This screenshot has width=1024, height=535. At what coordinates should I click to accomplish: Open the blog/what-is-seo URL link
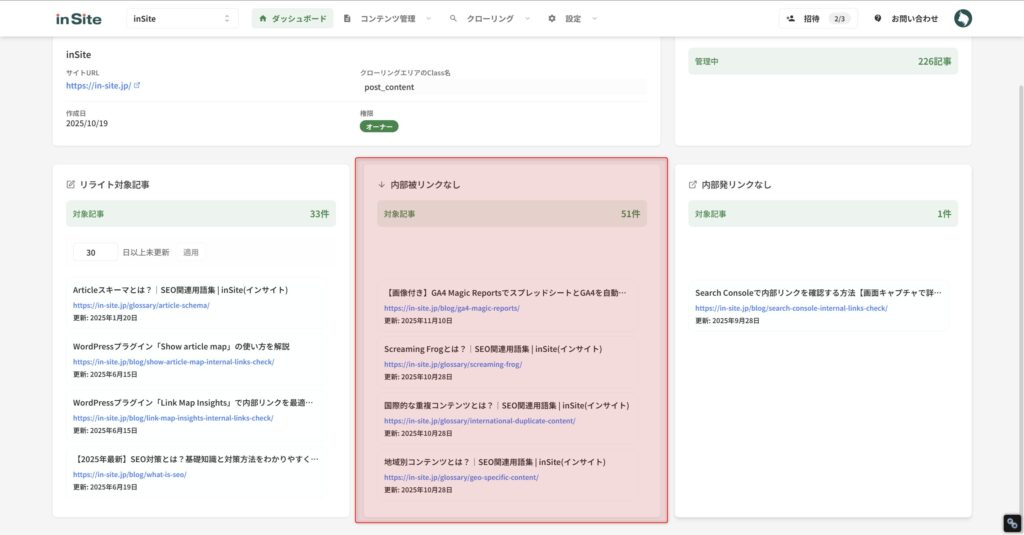pyautogui.click(x=129, y=474)
